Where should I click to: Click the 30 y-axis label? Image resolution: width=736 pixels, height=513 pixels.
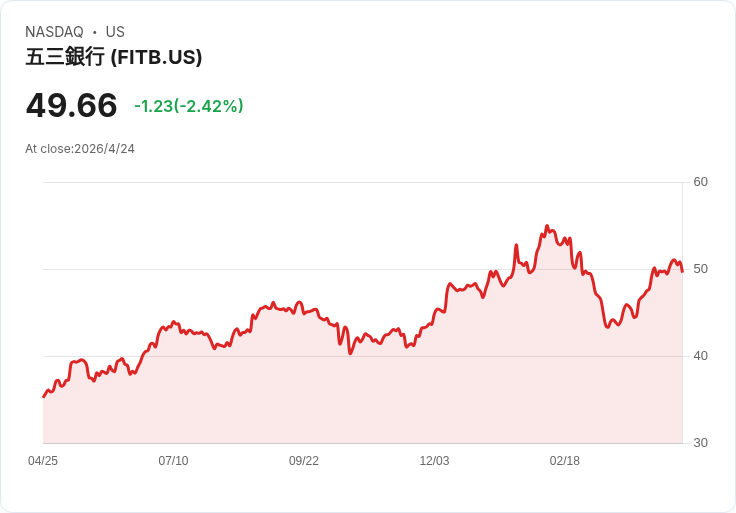(700, 443)
